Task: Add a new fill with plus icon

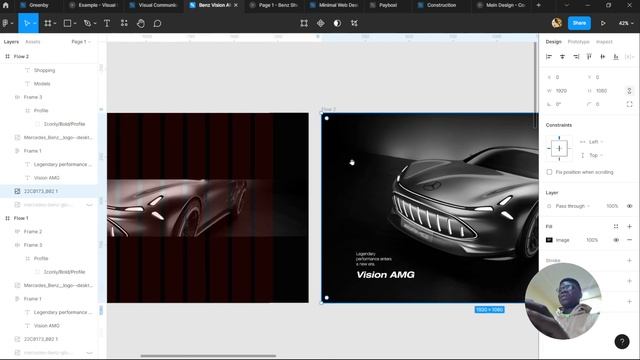Action: click(x=629, y=227)
